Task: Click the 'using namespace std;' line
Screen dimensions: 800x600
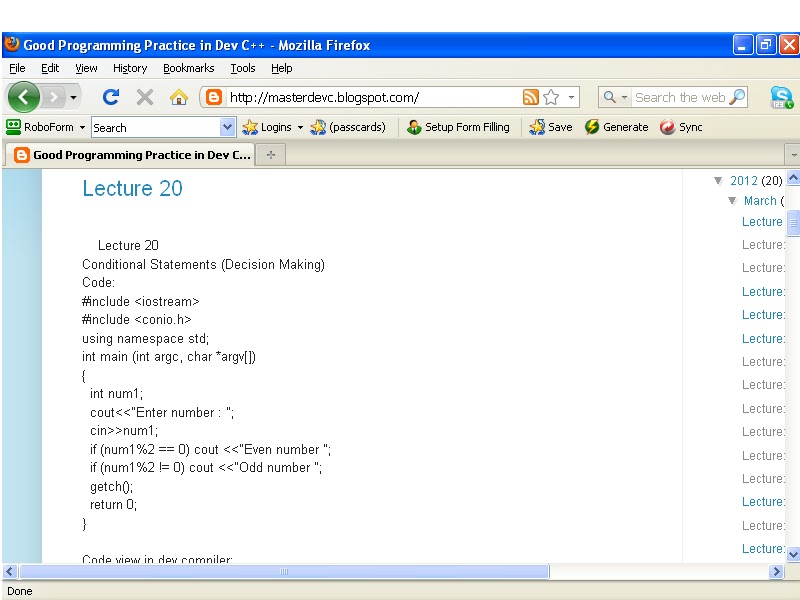Action: point(145,338)
